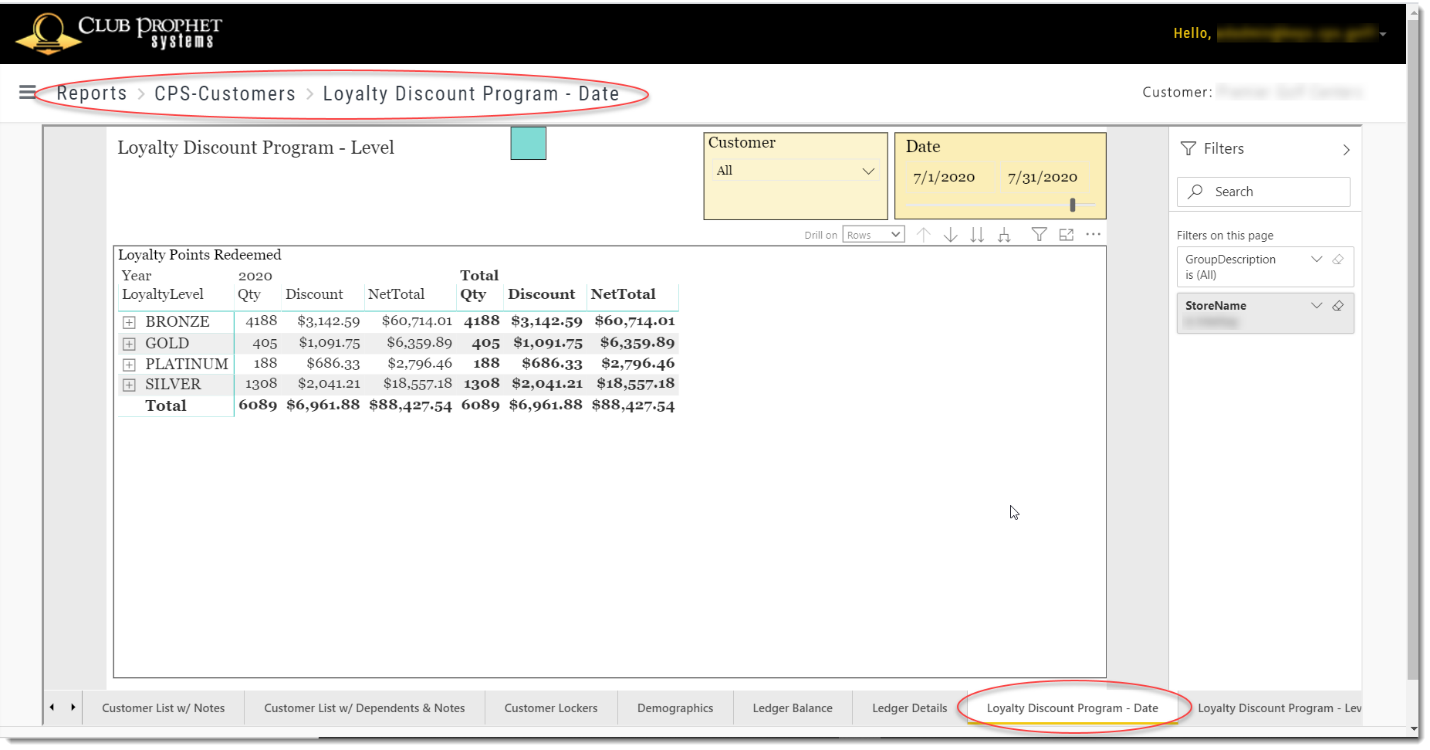Expand the PLATINUM loyalty level row
This screenshot has width=1430, height=750.
pos(129,364)
